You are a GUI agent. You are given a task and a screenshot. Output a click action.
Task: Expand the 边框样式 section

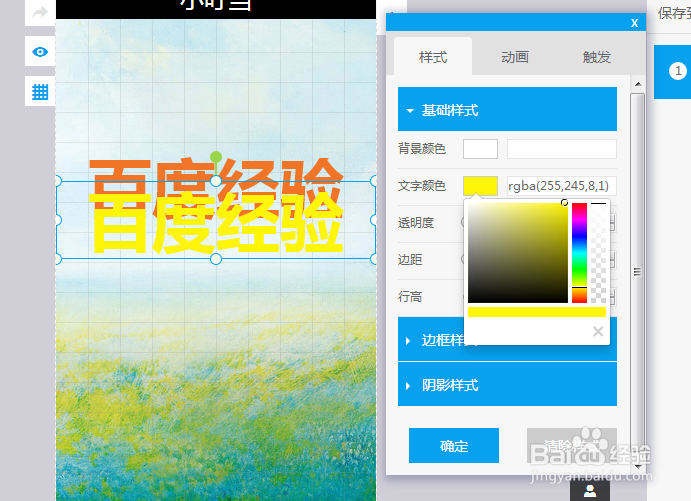(x=507, y=339)
